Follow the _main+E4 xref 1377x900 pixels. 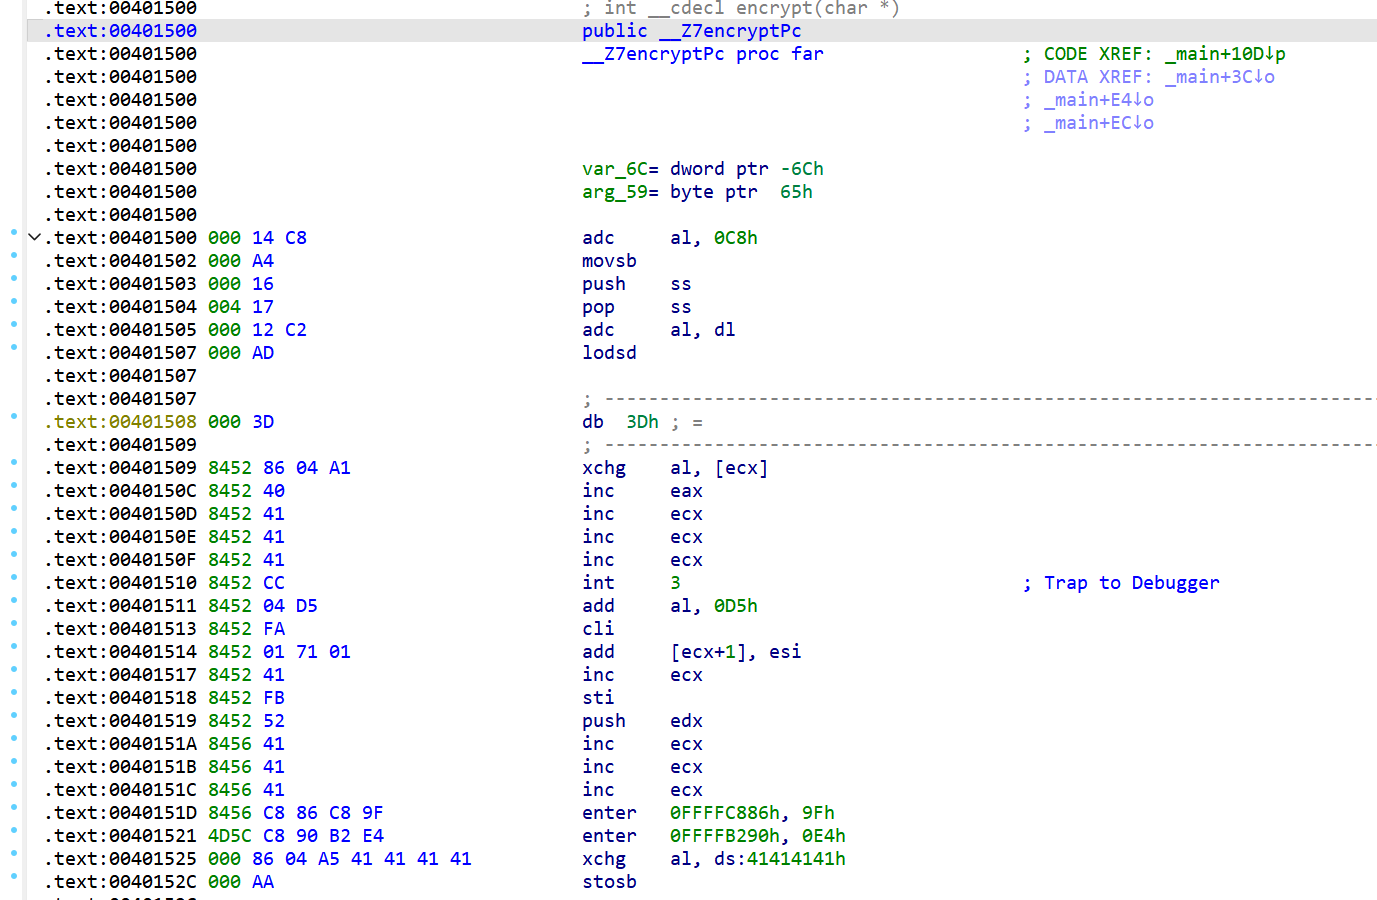[x=1099, y=100]
